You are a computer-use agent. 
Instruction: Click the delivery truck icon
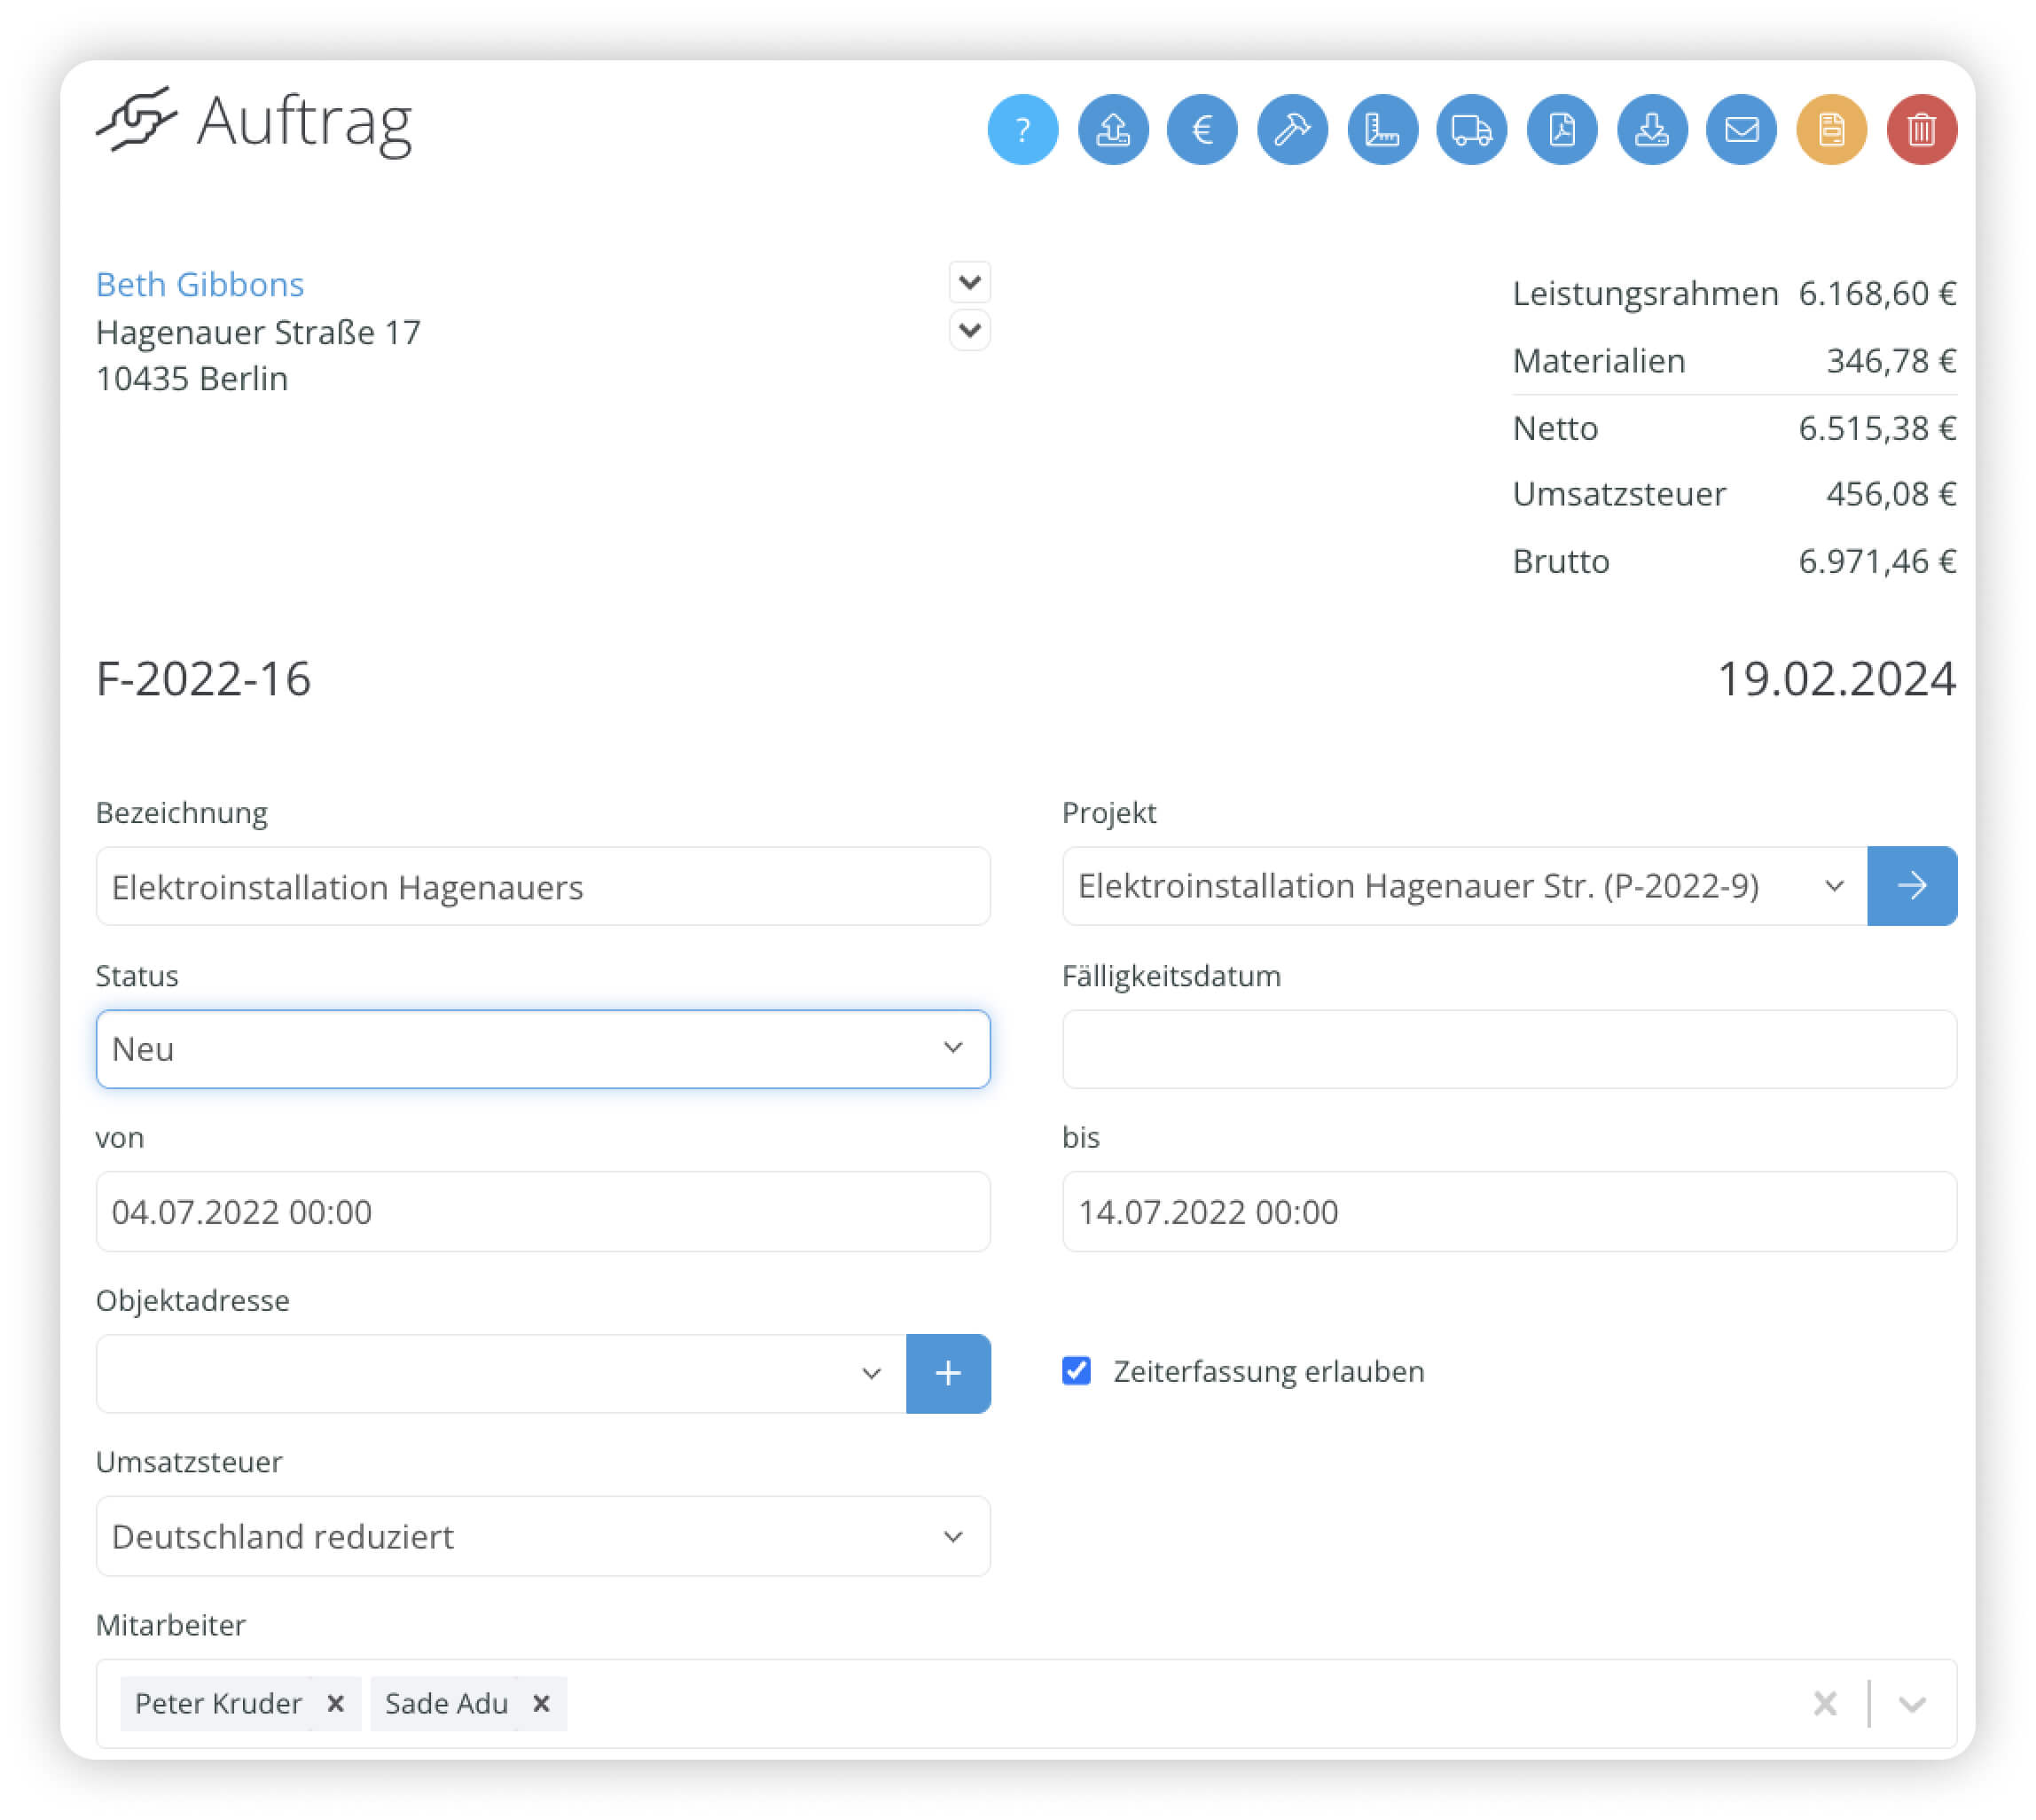tap(1471, 129)
